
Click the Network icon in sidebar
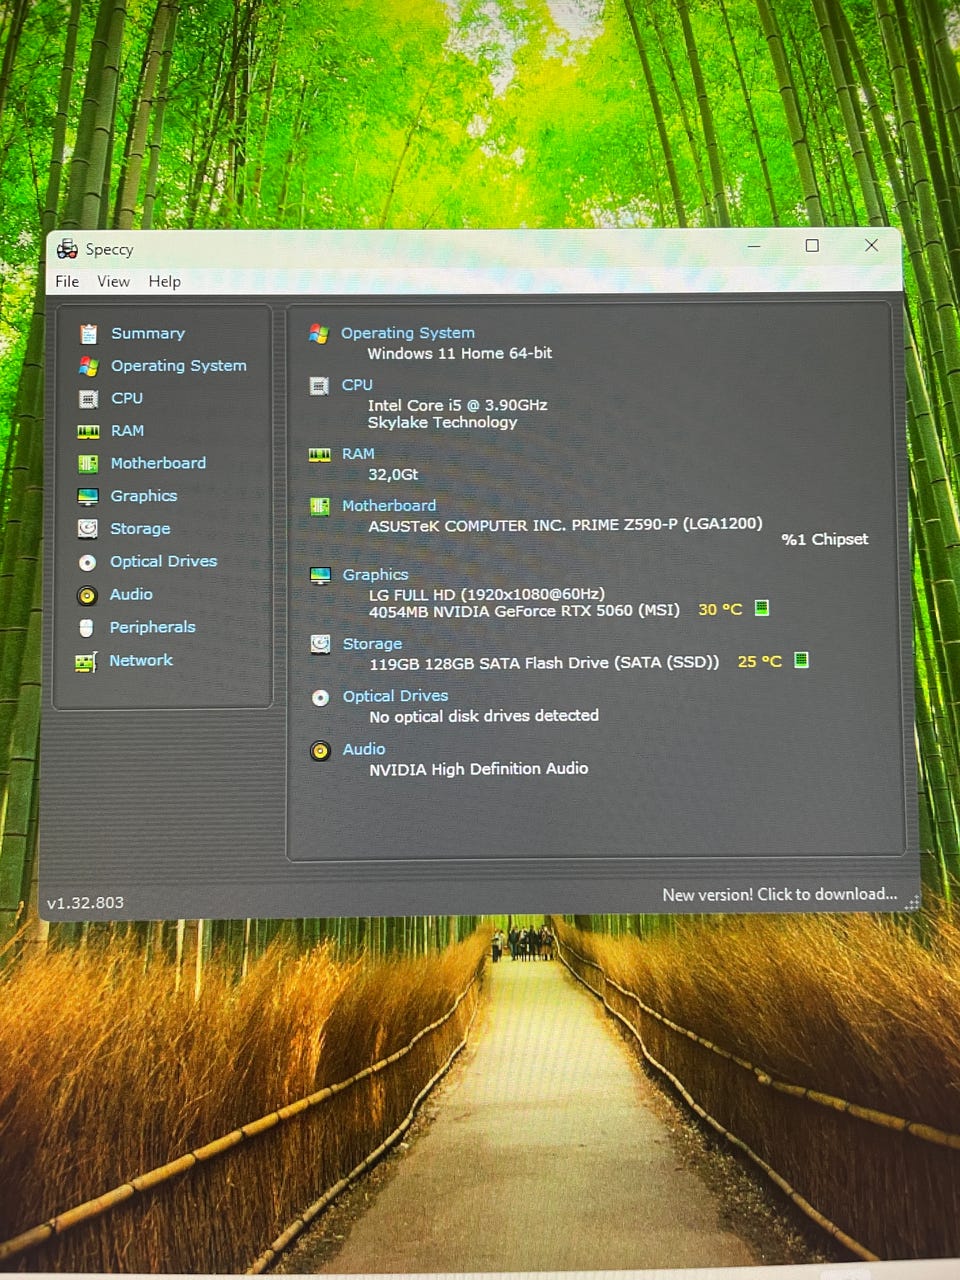tap(87, 661)
